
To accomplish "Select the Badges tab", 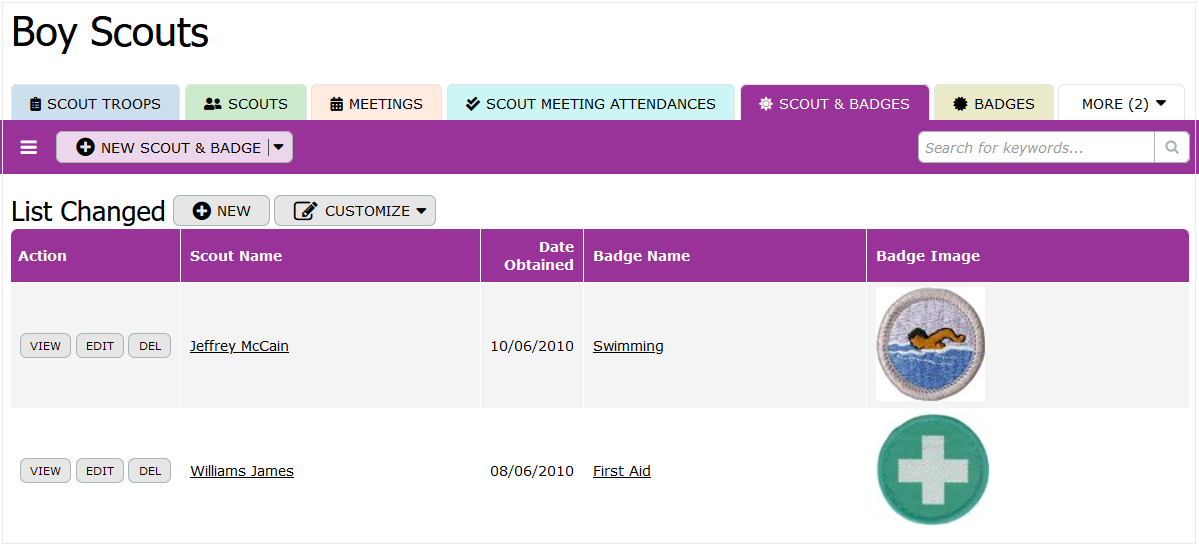I will click(994, 104).
